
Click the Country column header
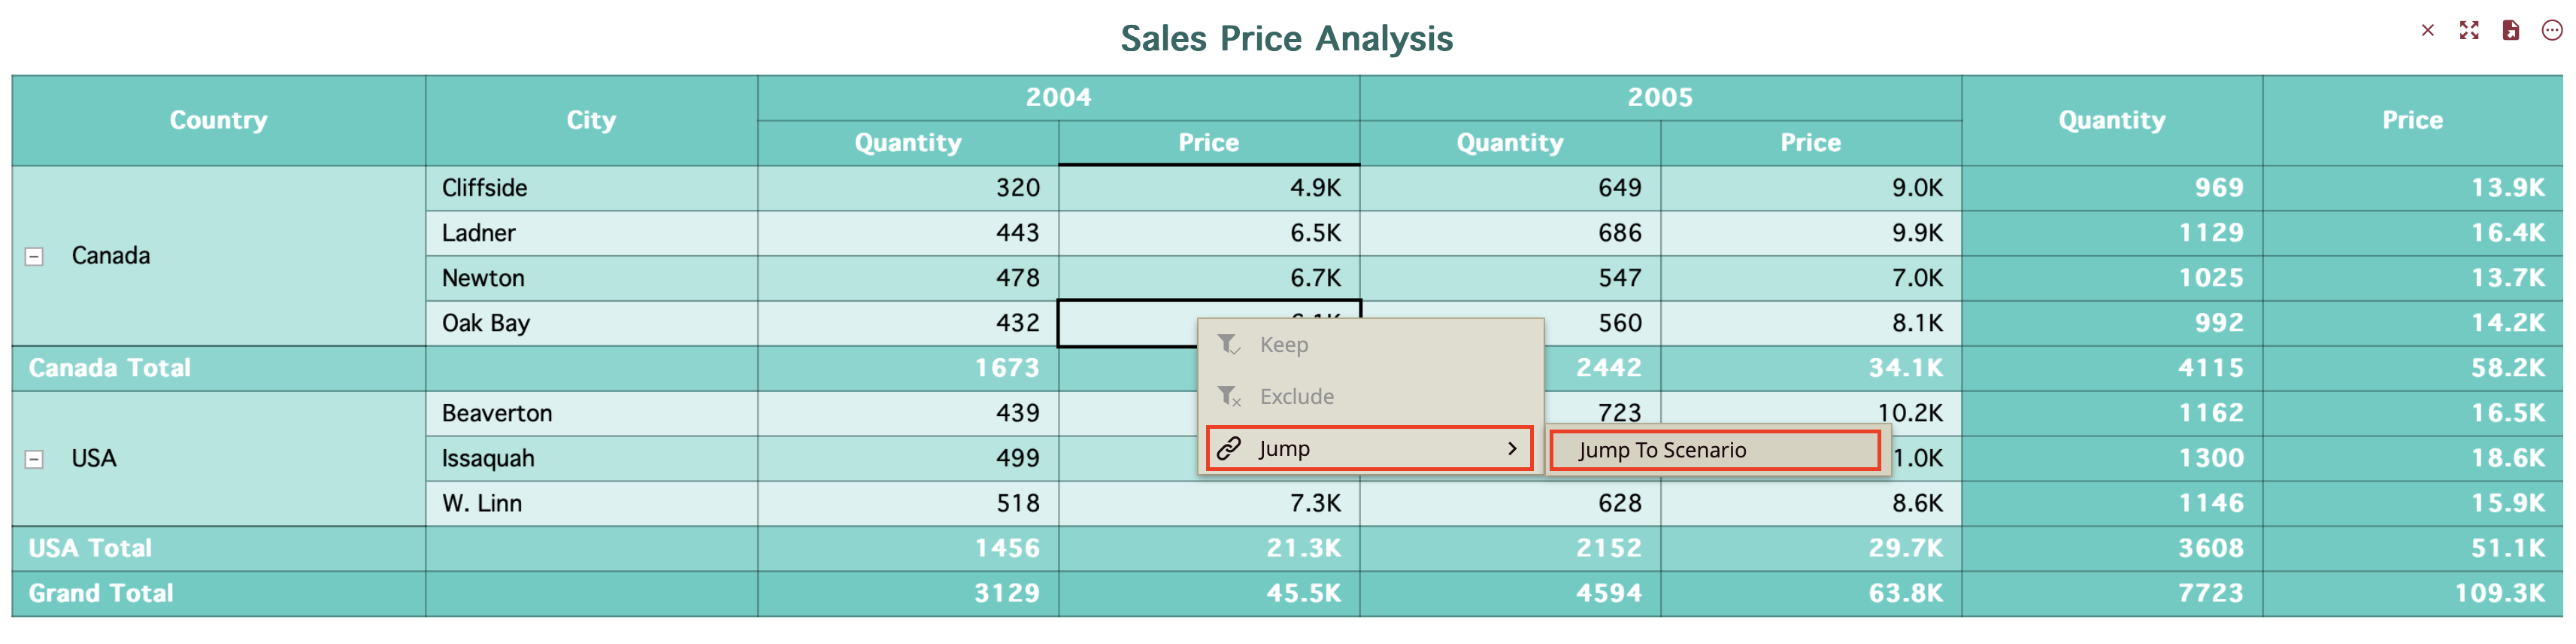click(x=218, y=120)
